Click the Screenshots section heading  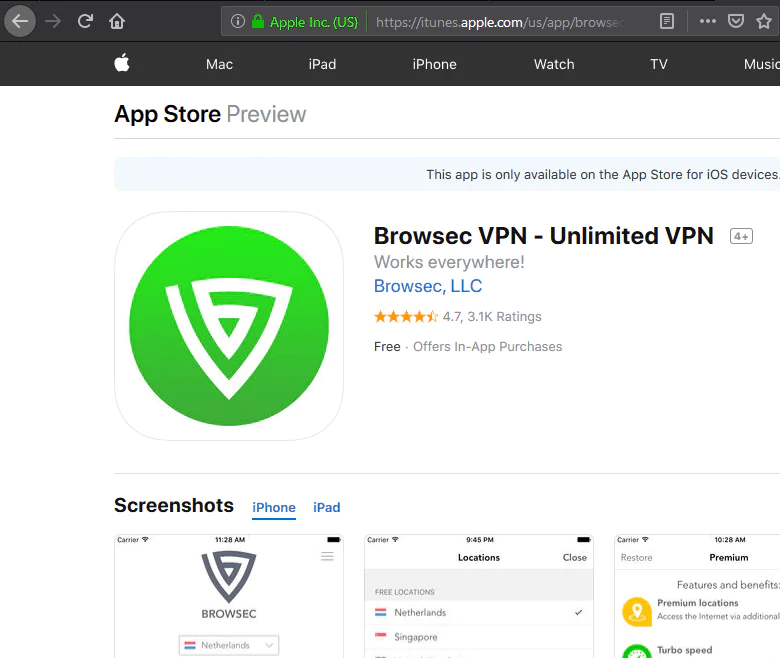(174, 505)
